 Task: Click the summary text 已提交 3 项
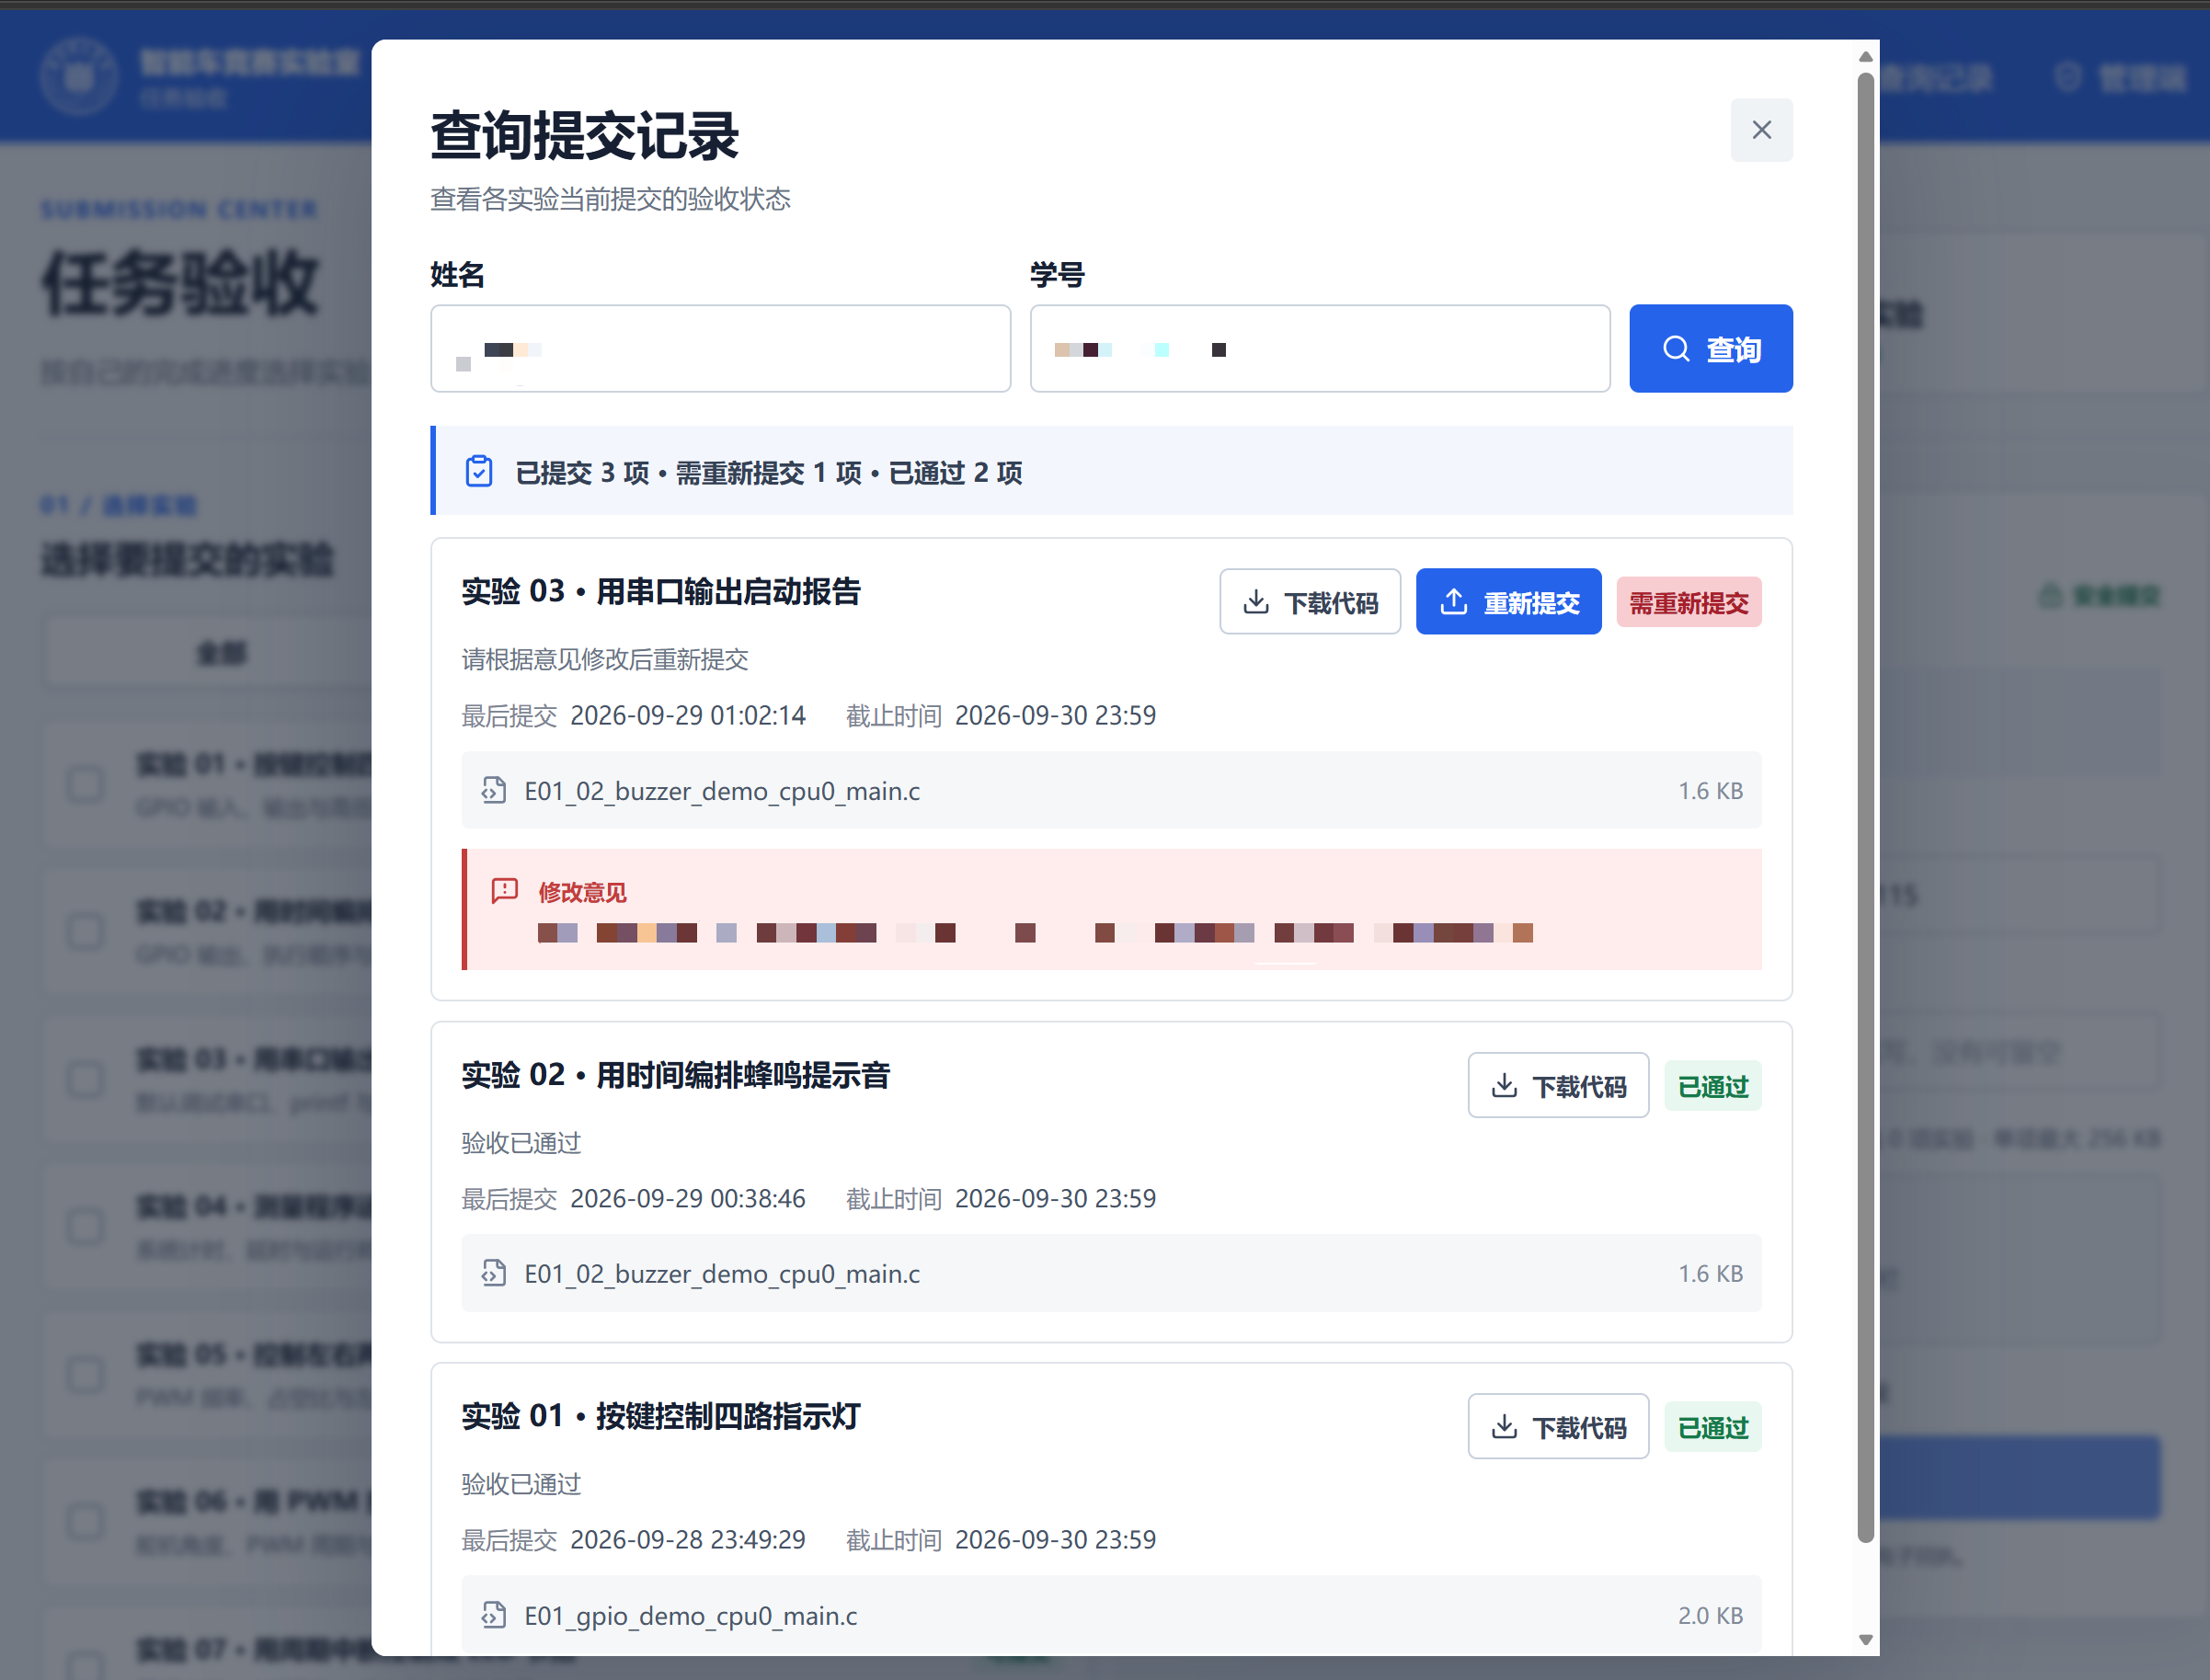tap(582, 473)
